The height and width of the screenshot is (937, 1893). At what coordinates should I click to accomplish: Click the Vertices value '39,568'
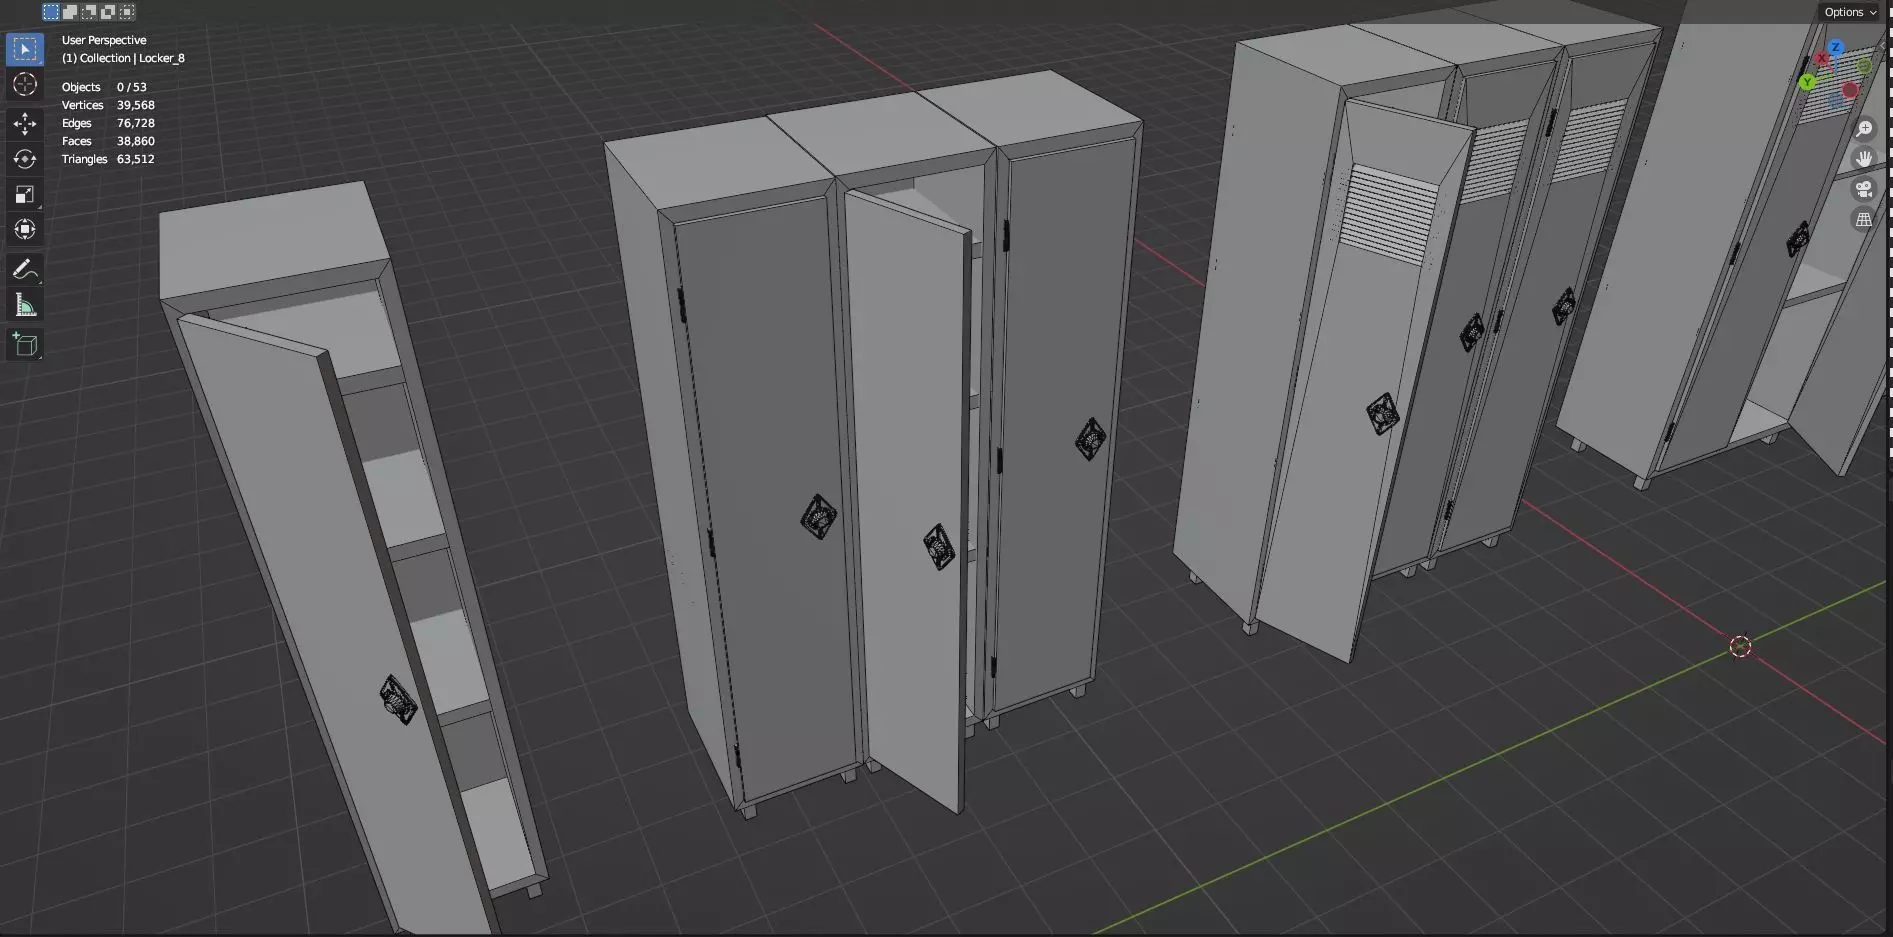coord(136,105)
